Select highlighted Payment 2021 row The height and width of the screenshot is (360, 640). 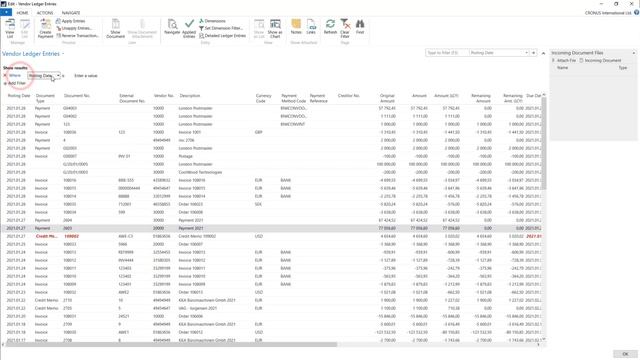click(273, 228)
